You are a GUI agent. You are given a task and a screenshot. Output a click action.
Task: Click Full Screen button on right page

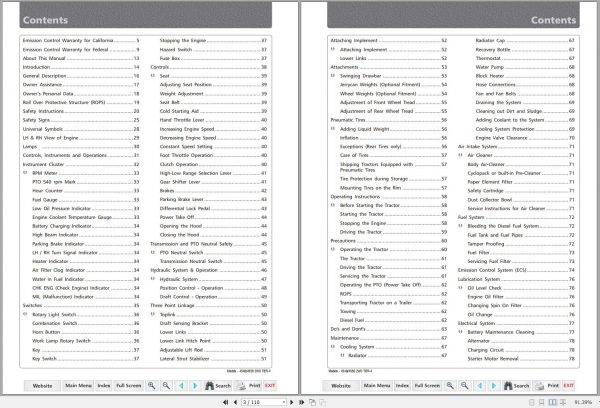tap(427, 385)
